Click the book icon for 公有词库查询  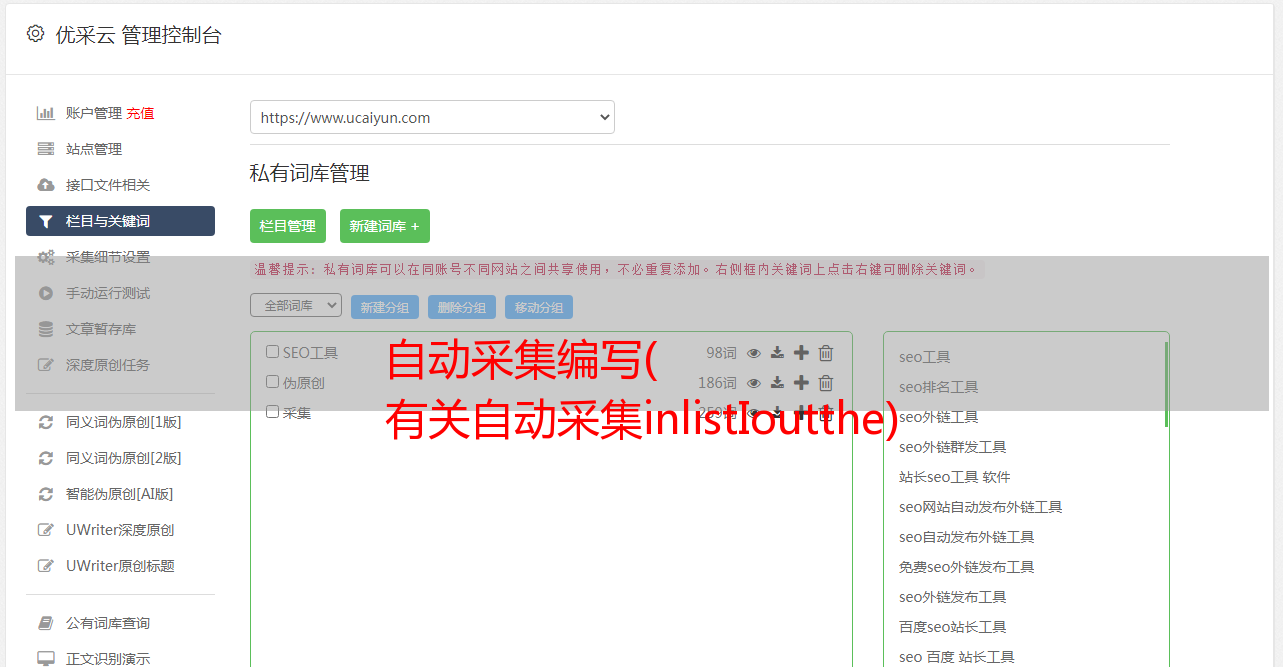pos(45,623)
